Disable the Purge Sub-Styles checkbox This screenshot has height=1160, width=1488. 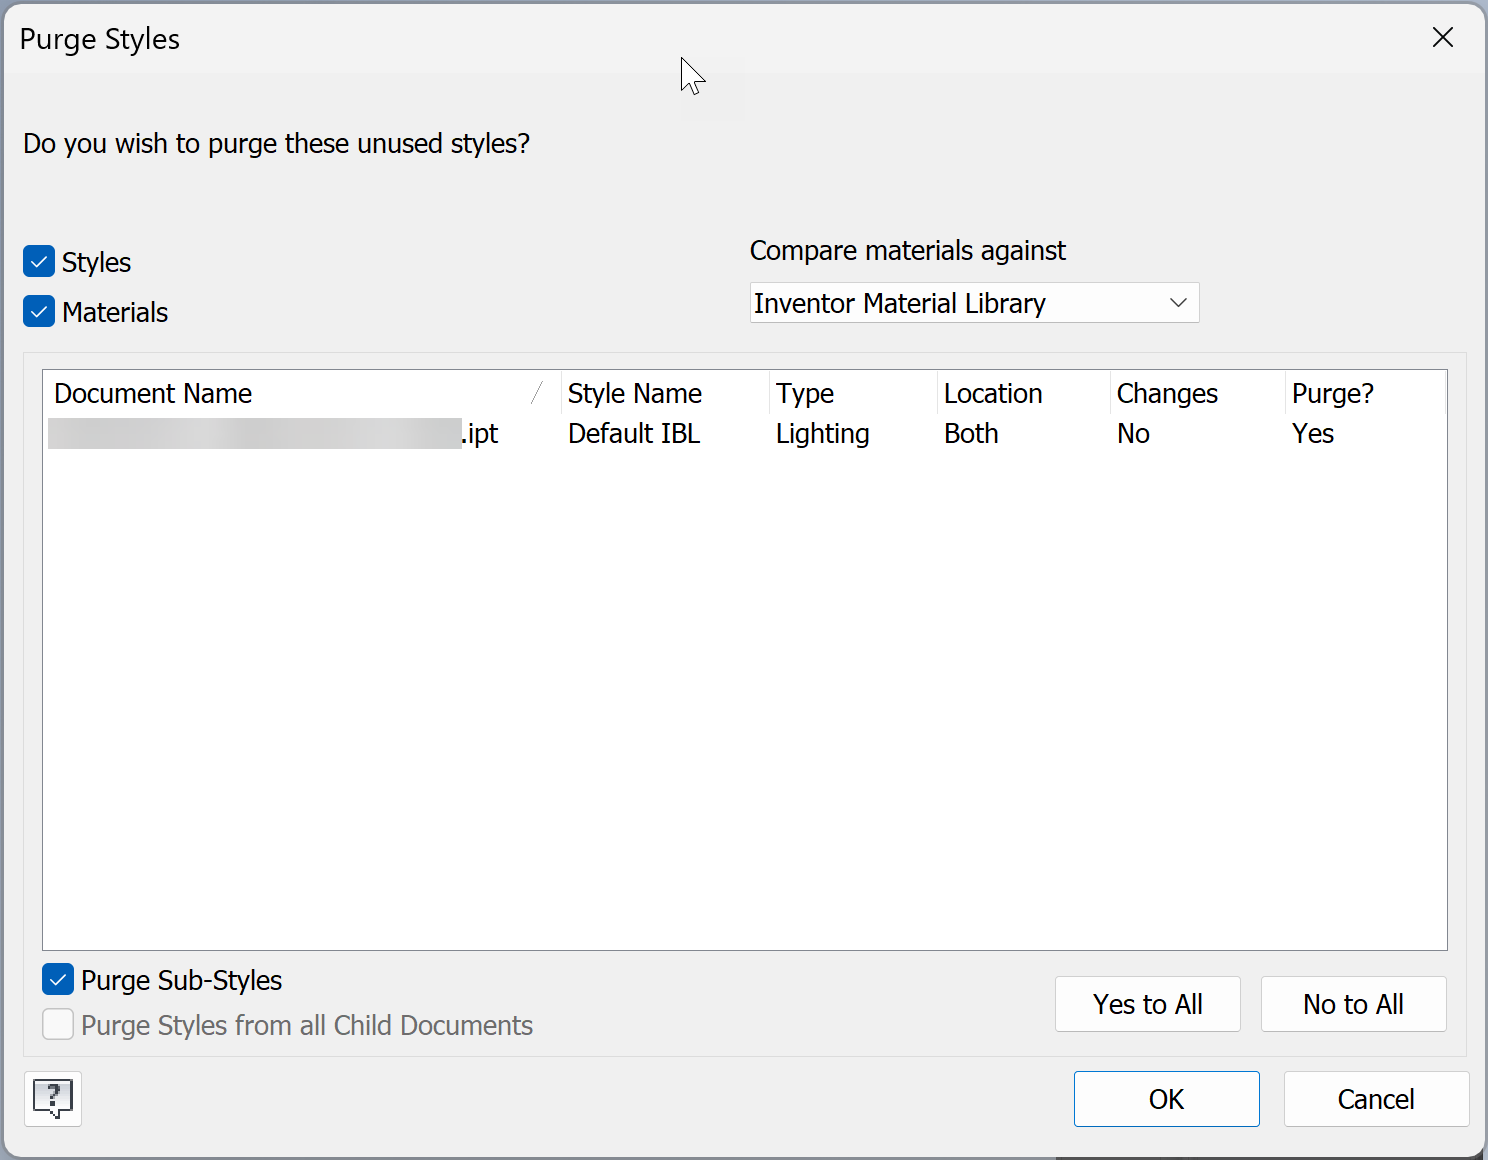[58, 980]
